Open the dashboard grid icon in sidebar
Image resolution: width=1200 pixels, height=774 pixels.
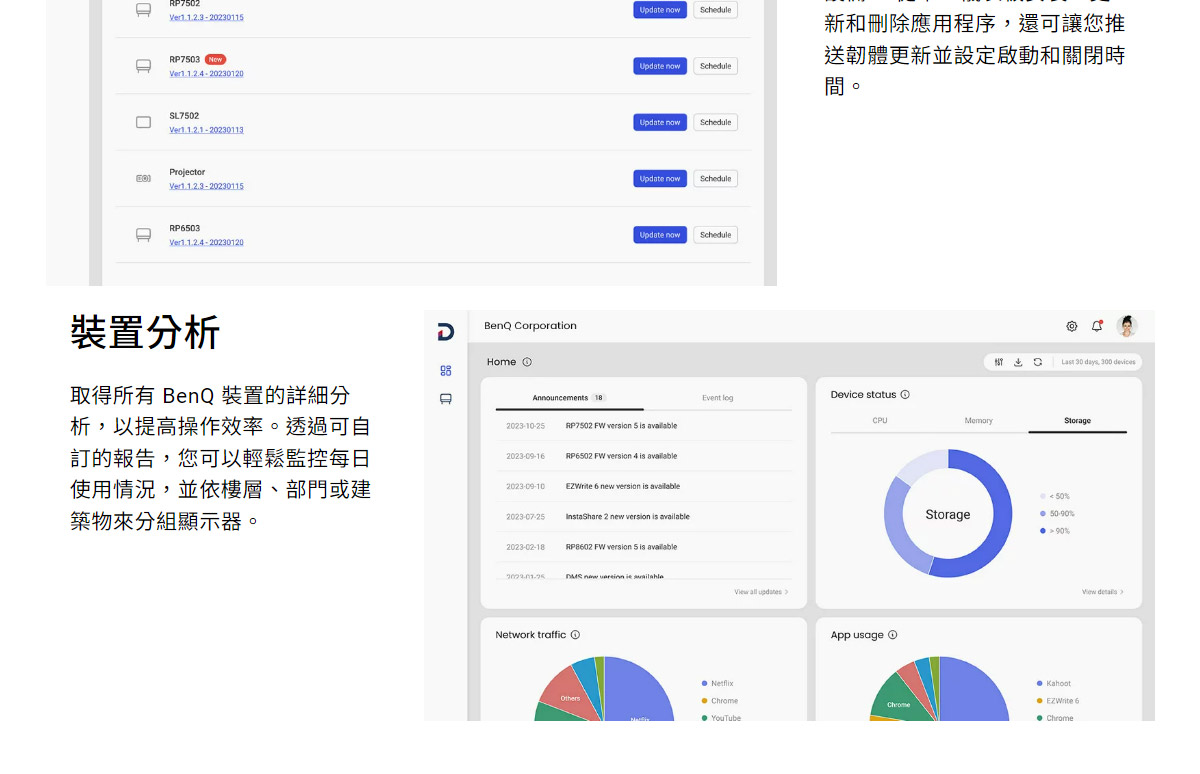click(446, 370)
